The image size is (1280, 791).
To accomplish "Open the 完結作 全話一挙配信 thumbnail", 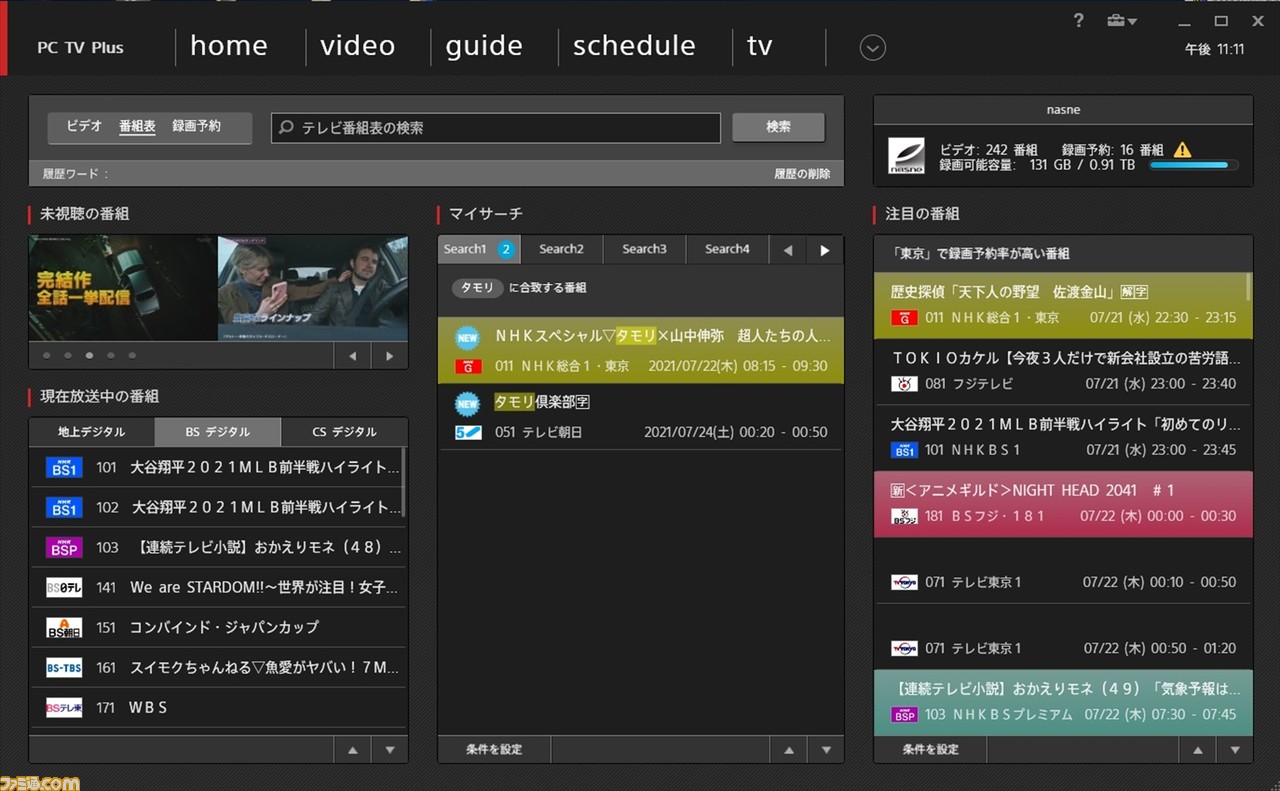I will [x=123, y=288].
